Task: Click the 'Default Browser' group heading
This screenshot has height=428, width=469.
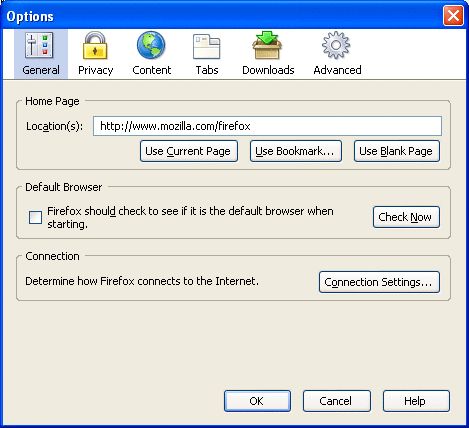Action: click(63, 187)
